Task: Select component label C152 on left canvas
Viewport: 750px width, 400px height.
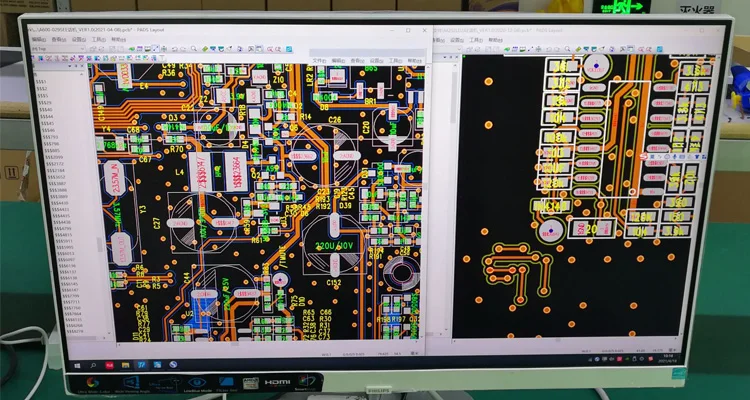Action: tap(333, 283)
